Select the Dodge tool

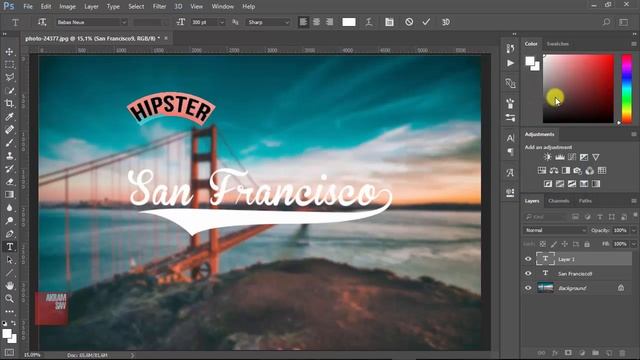(9, 221)
